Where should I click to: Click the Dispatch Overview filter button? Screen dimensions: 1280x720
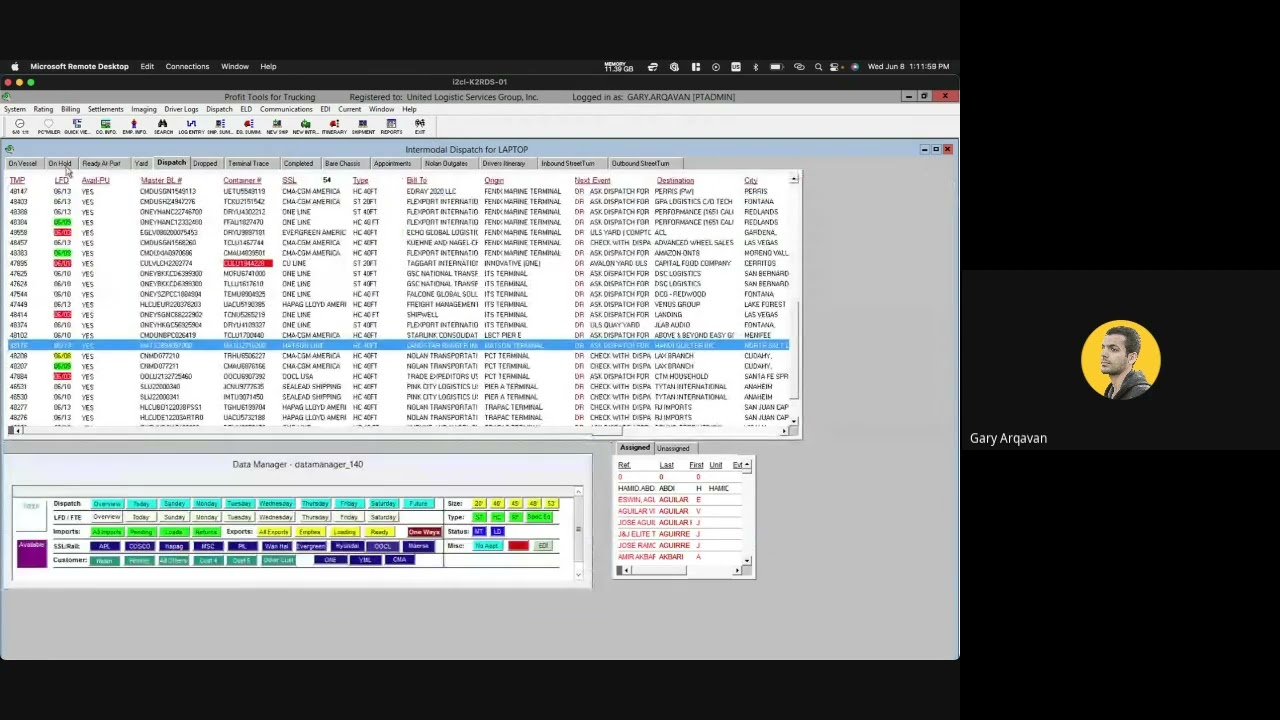point(106,504)
